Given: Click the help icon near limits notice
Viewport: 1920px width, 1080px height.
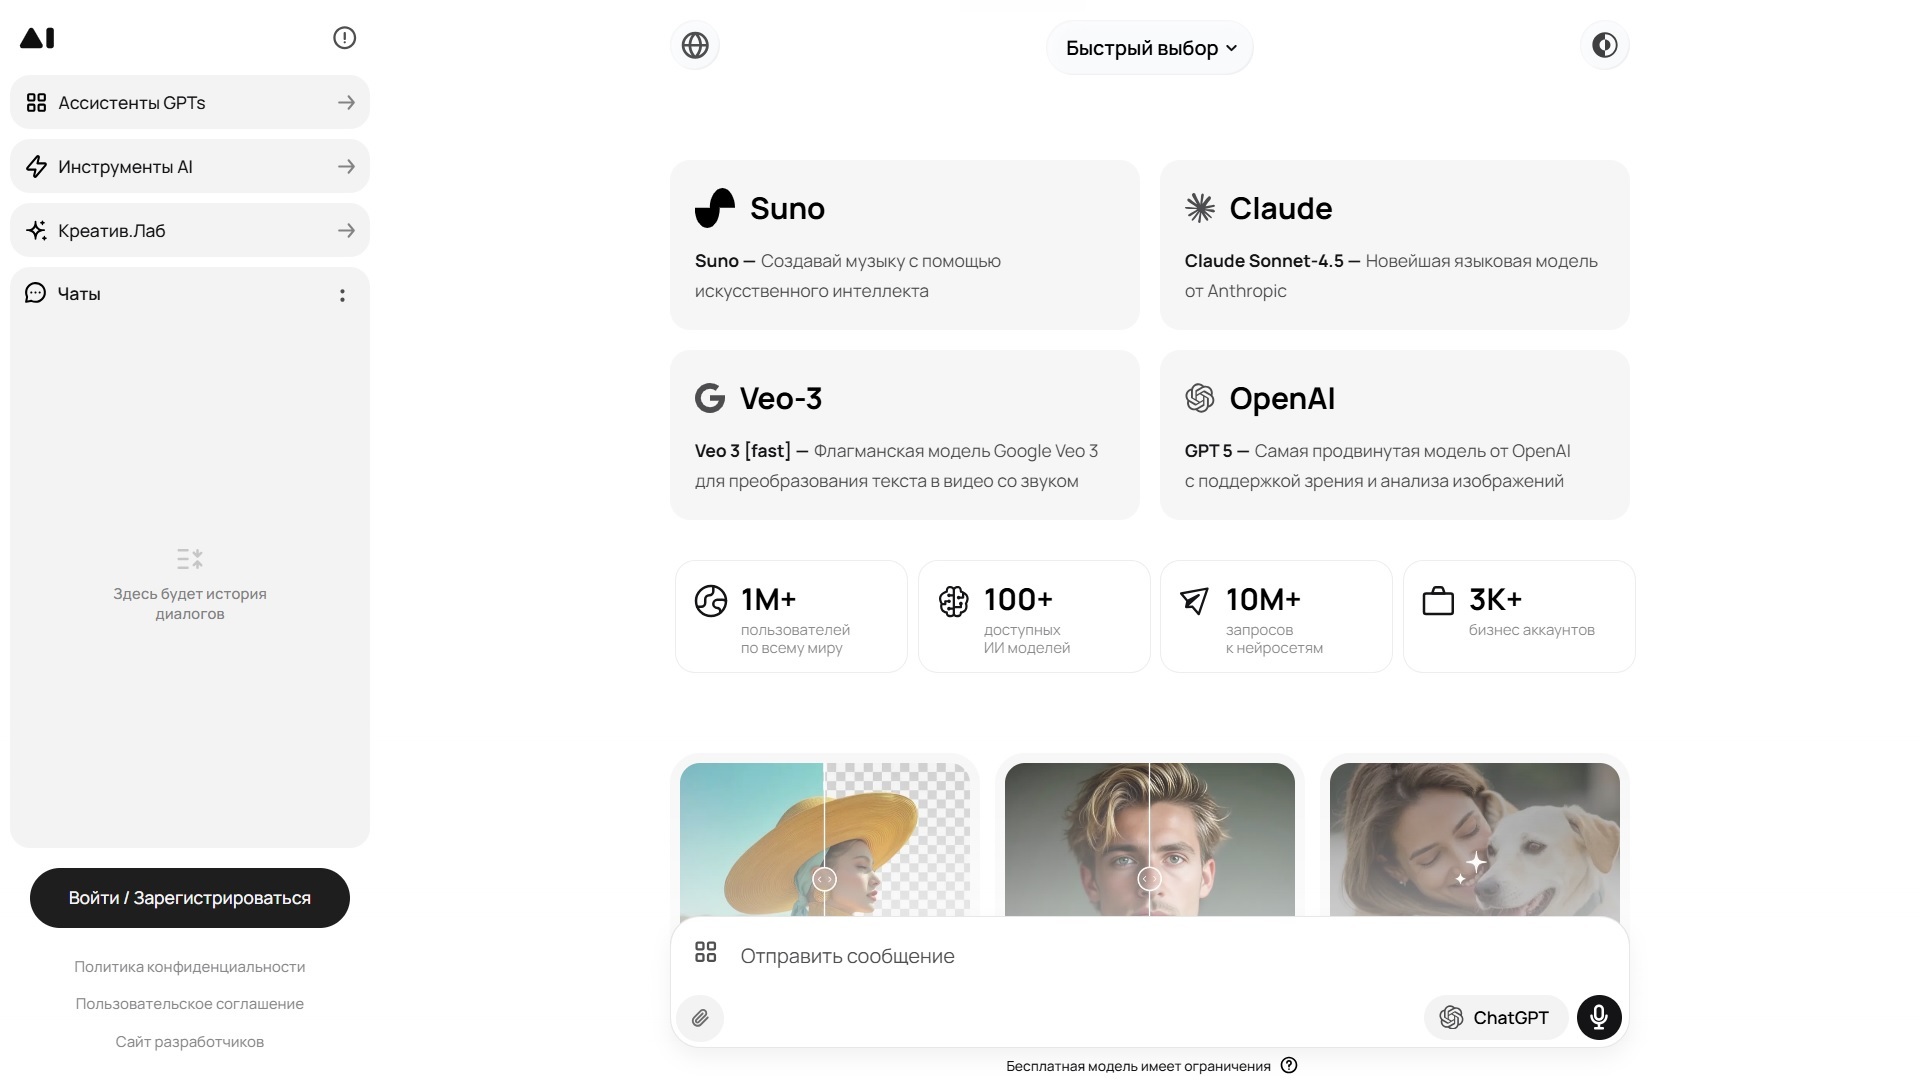Looking at the screenshot, I should pos(1289,1066).
